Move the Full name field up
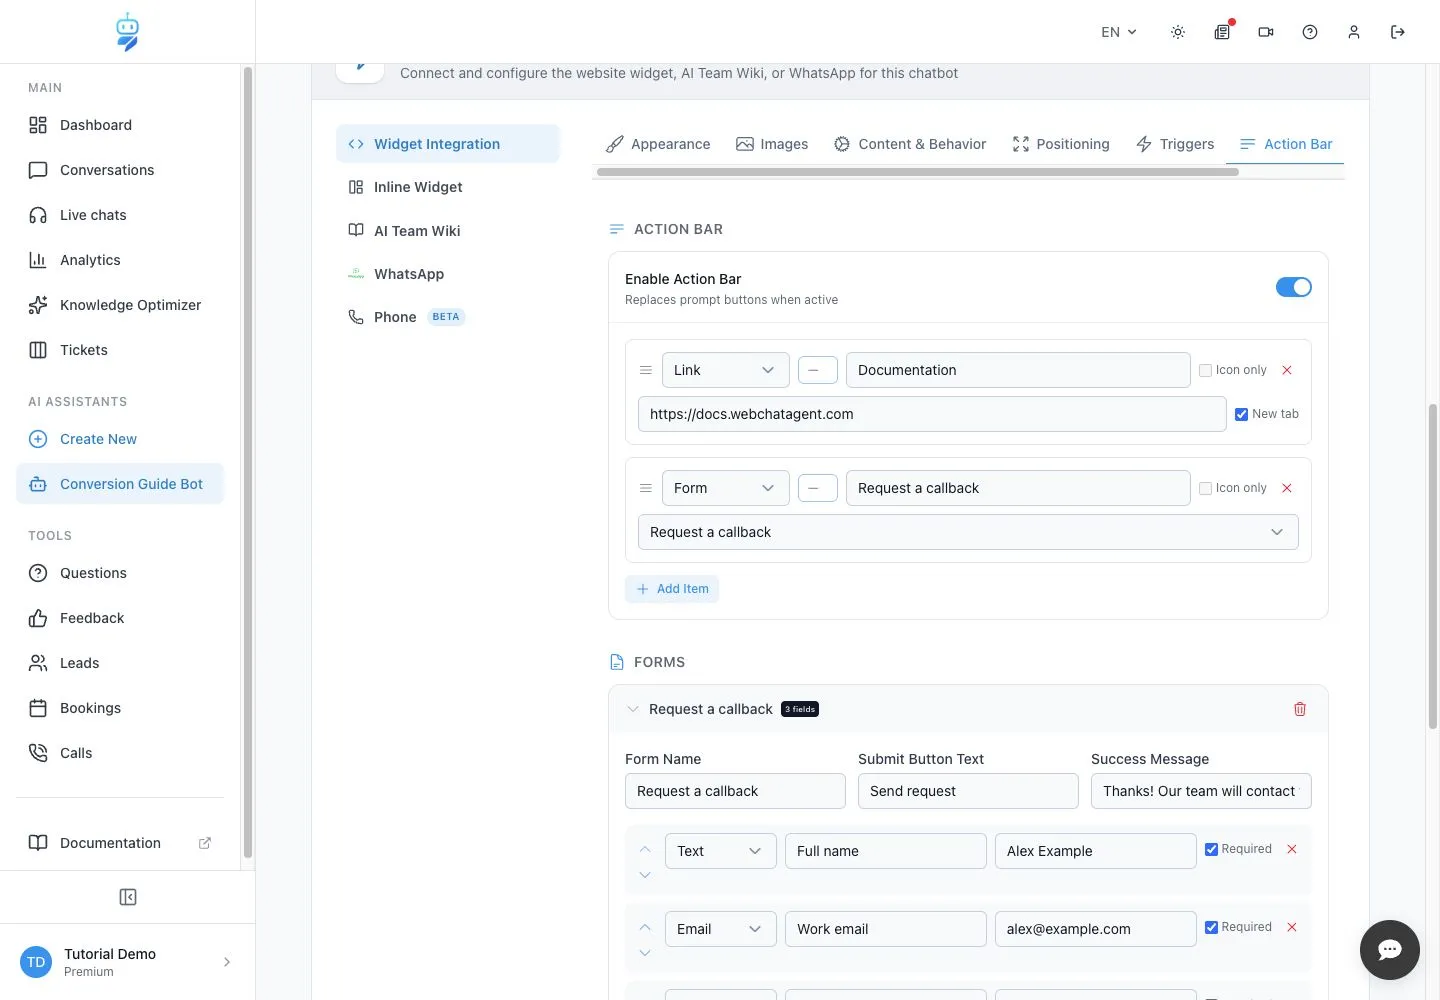This screenshot has width=1440, height=1000. coord(645,849)
